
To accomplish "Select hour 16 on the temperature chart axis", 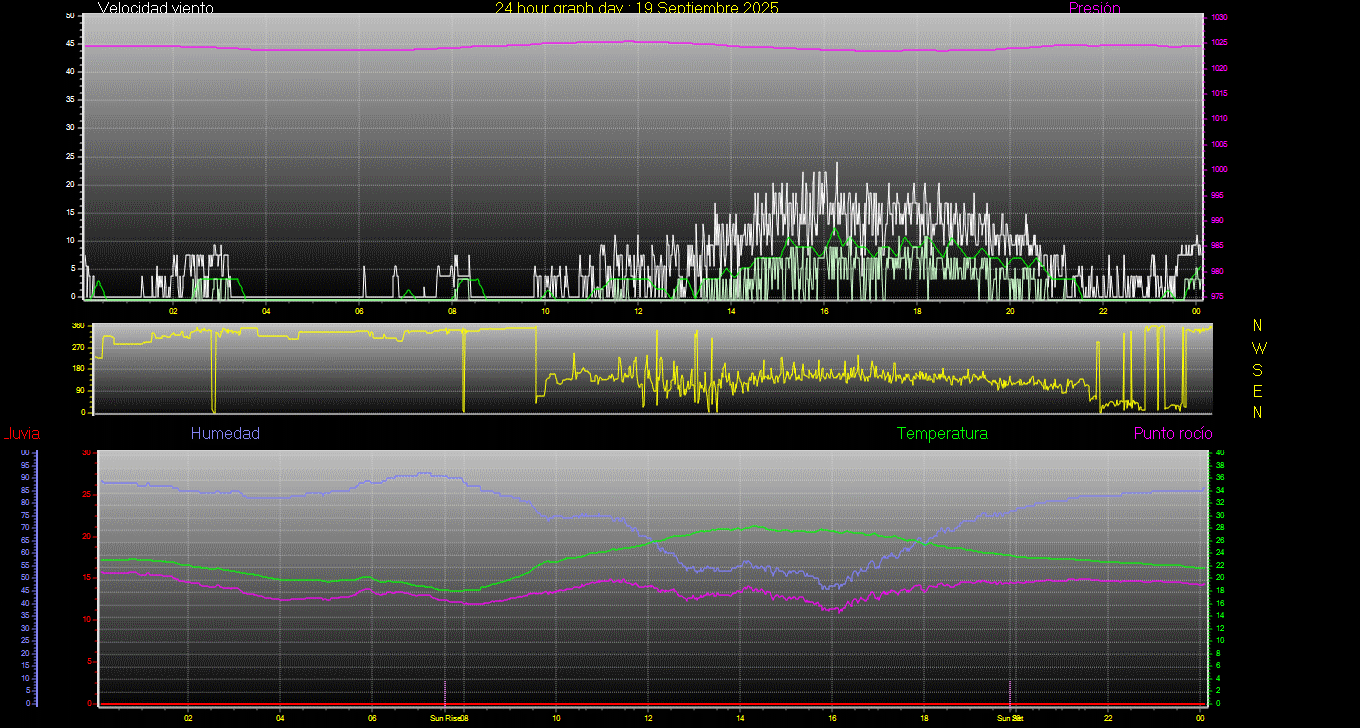I will click(832, 718).
